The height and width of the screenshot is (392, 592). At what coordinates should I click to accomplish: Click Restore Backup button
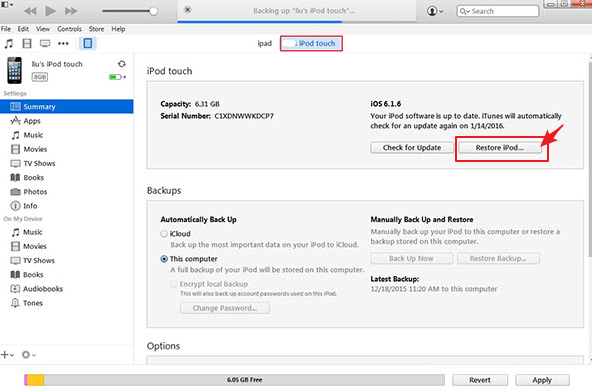(498, 258)
